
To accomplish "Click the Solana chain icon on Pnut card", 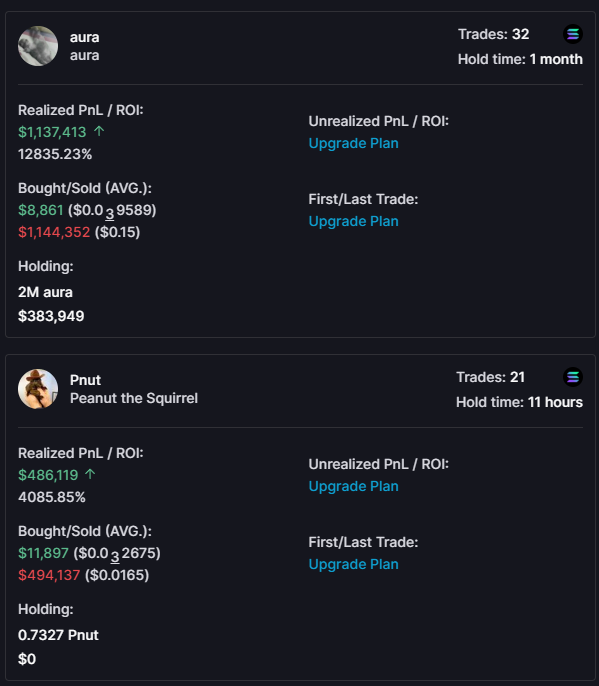I will (x=573, y=377).
